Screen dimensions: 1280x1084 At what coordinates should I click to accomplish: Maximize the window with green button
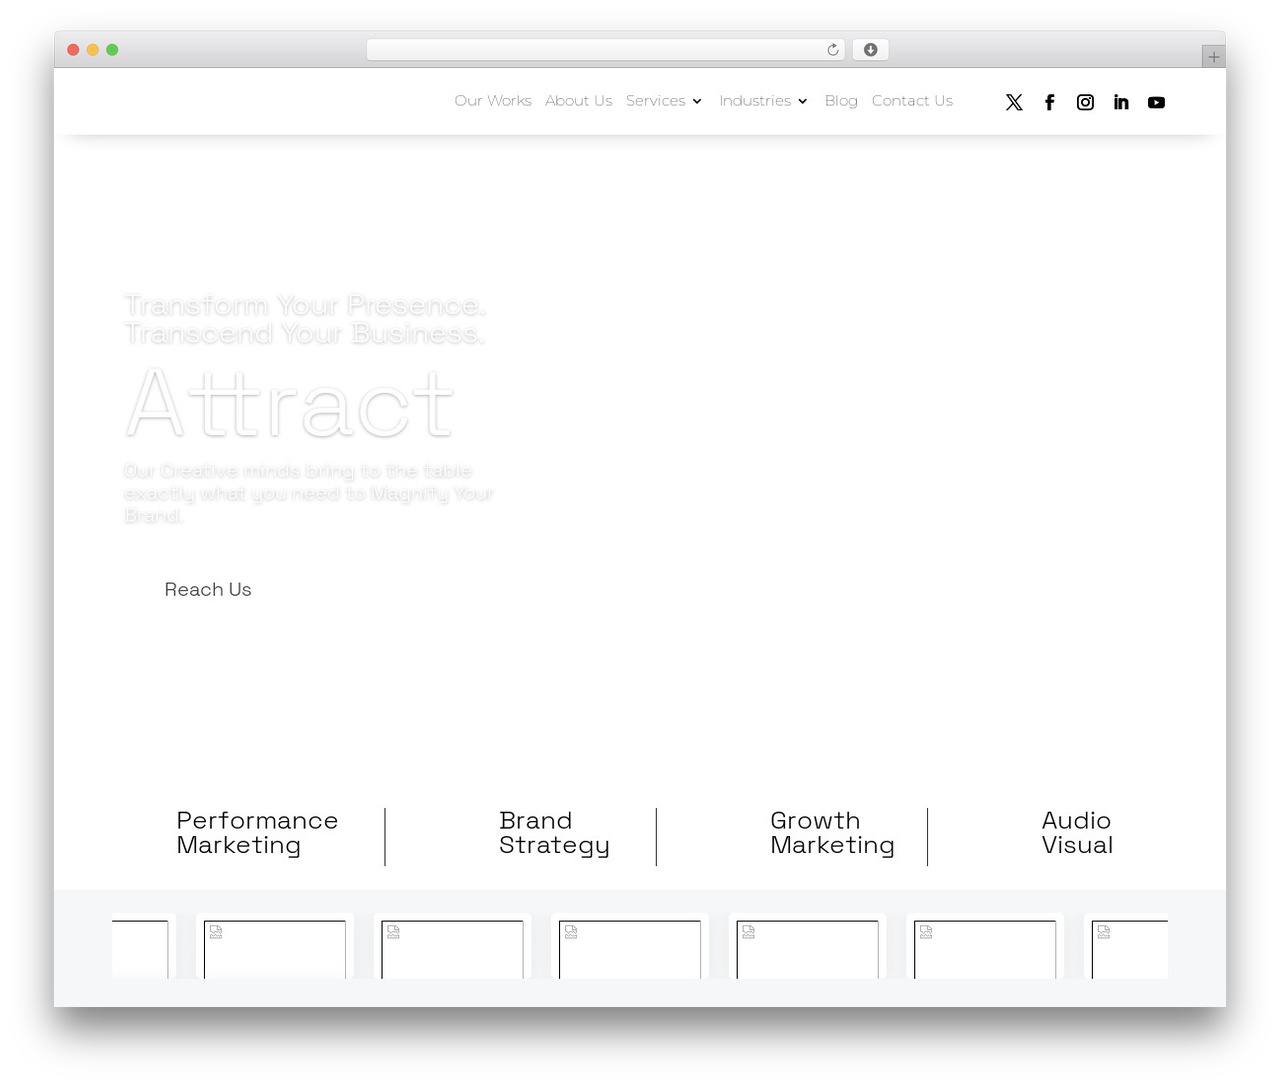click(x=112, y=50)
